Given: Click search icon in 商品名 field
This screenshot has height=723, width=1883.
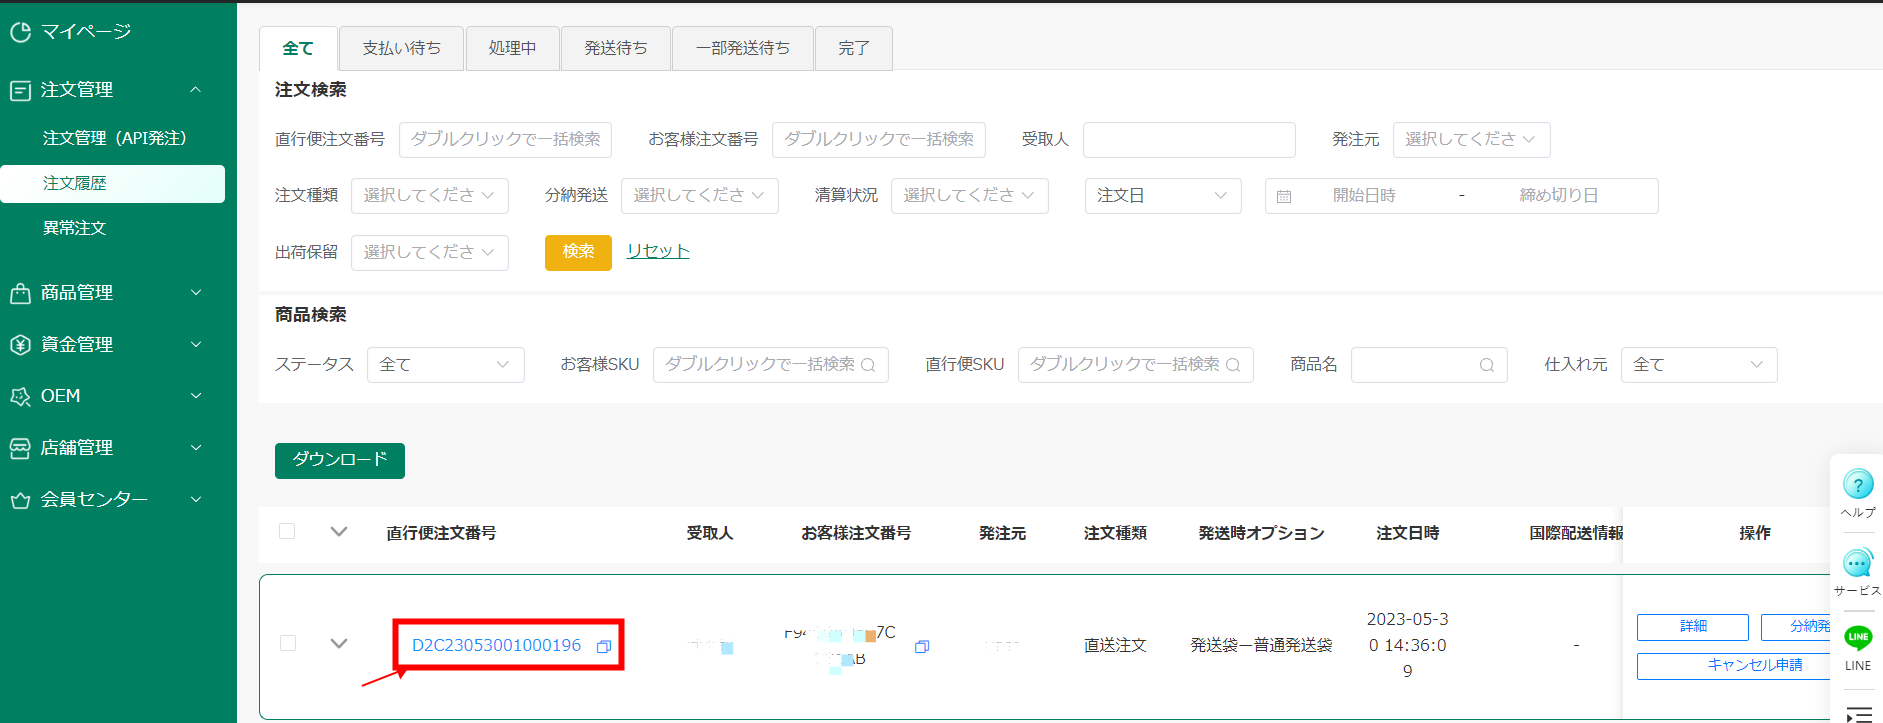Looking at the screenshot, I should 1487,365.
